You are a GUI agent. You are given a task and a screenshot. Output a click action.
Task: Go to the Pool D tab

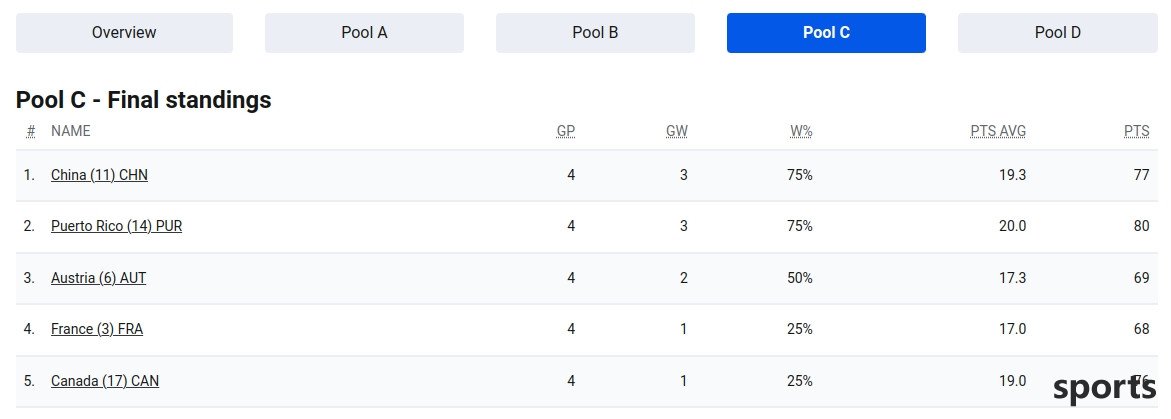pos(1057,33)
